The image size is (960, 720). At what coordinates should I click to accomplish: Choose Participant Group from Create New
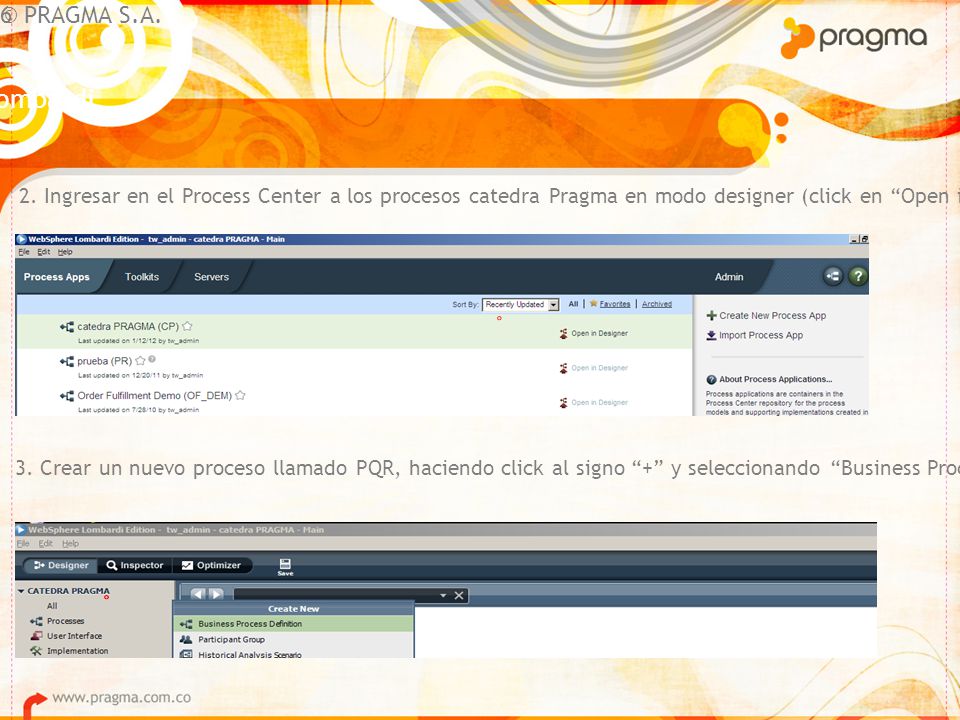[x=294, y=639]
